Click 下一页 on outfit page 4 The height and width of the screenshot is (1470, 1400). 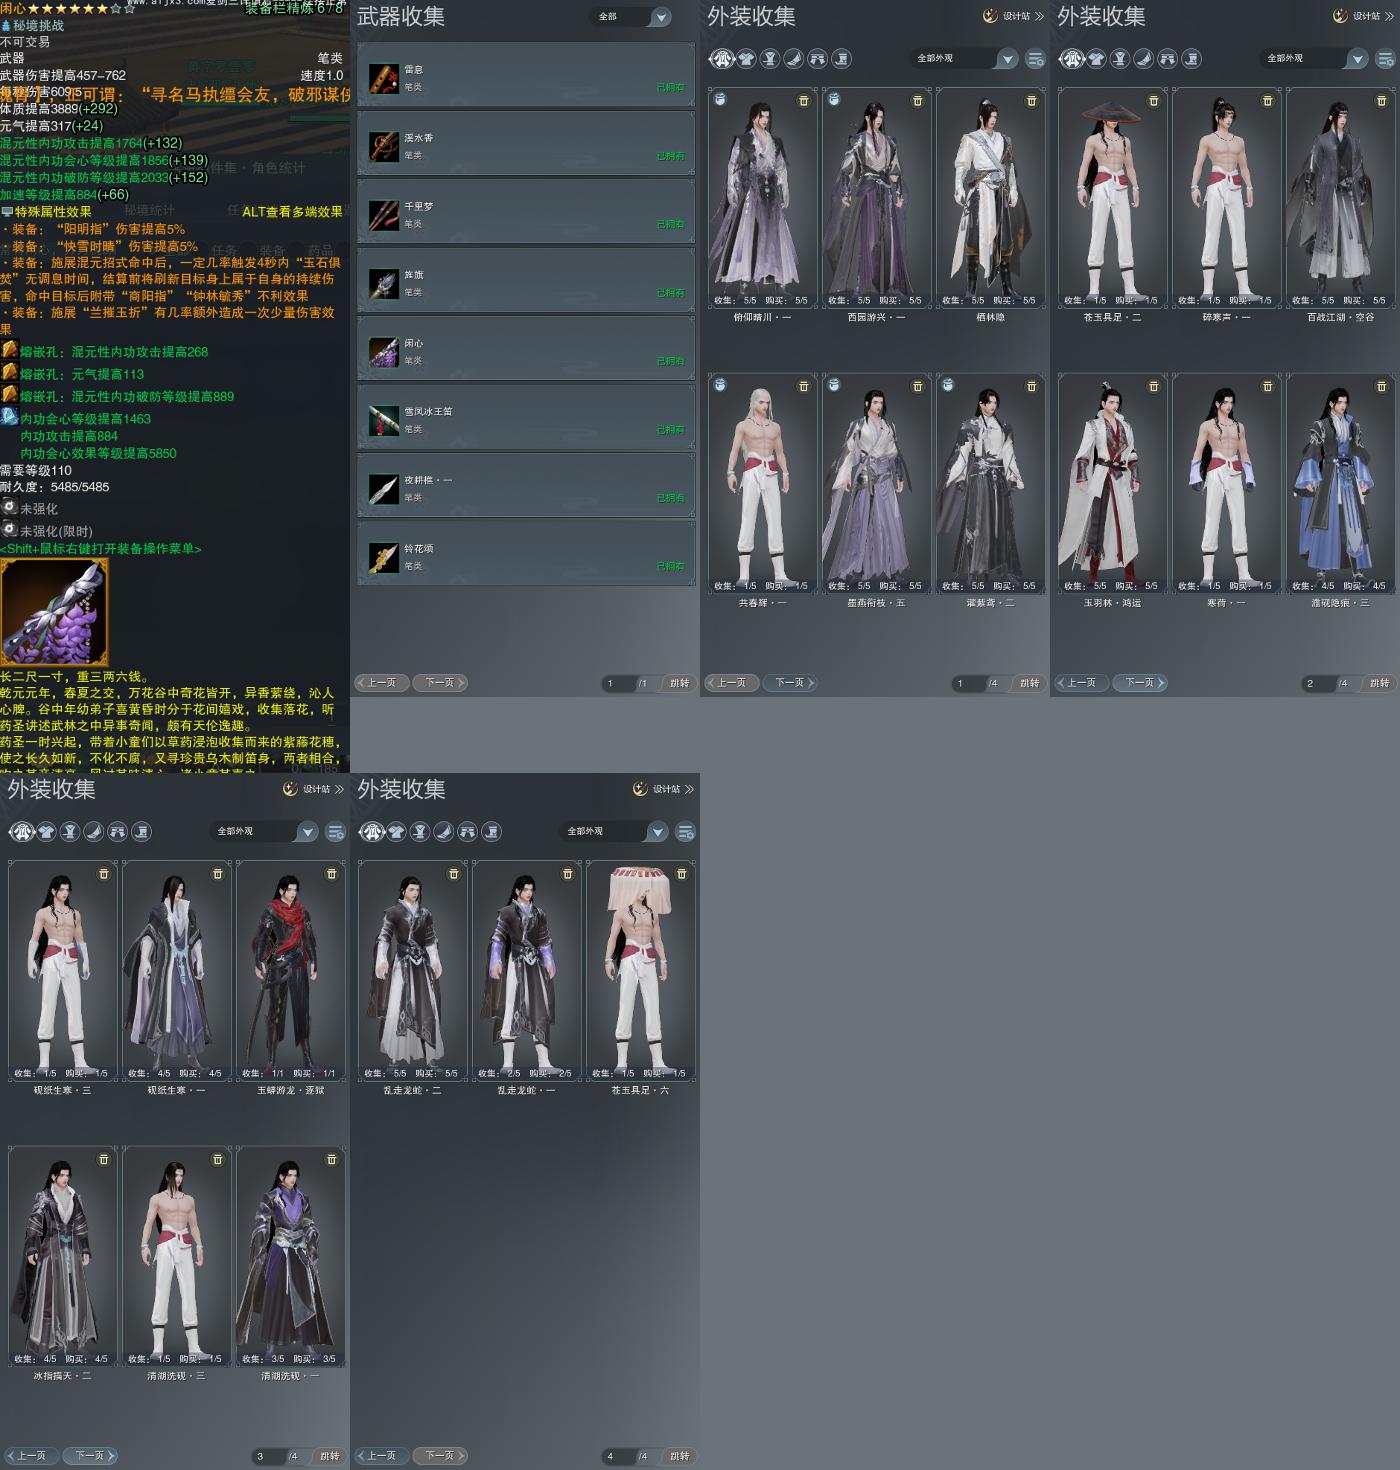pos(440,1456)
